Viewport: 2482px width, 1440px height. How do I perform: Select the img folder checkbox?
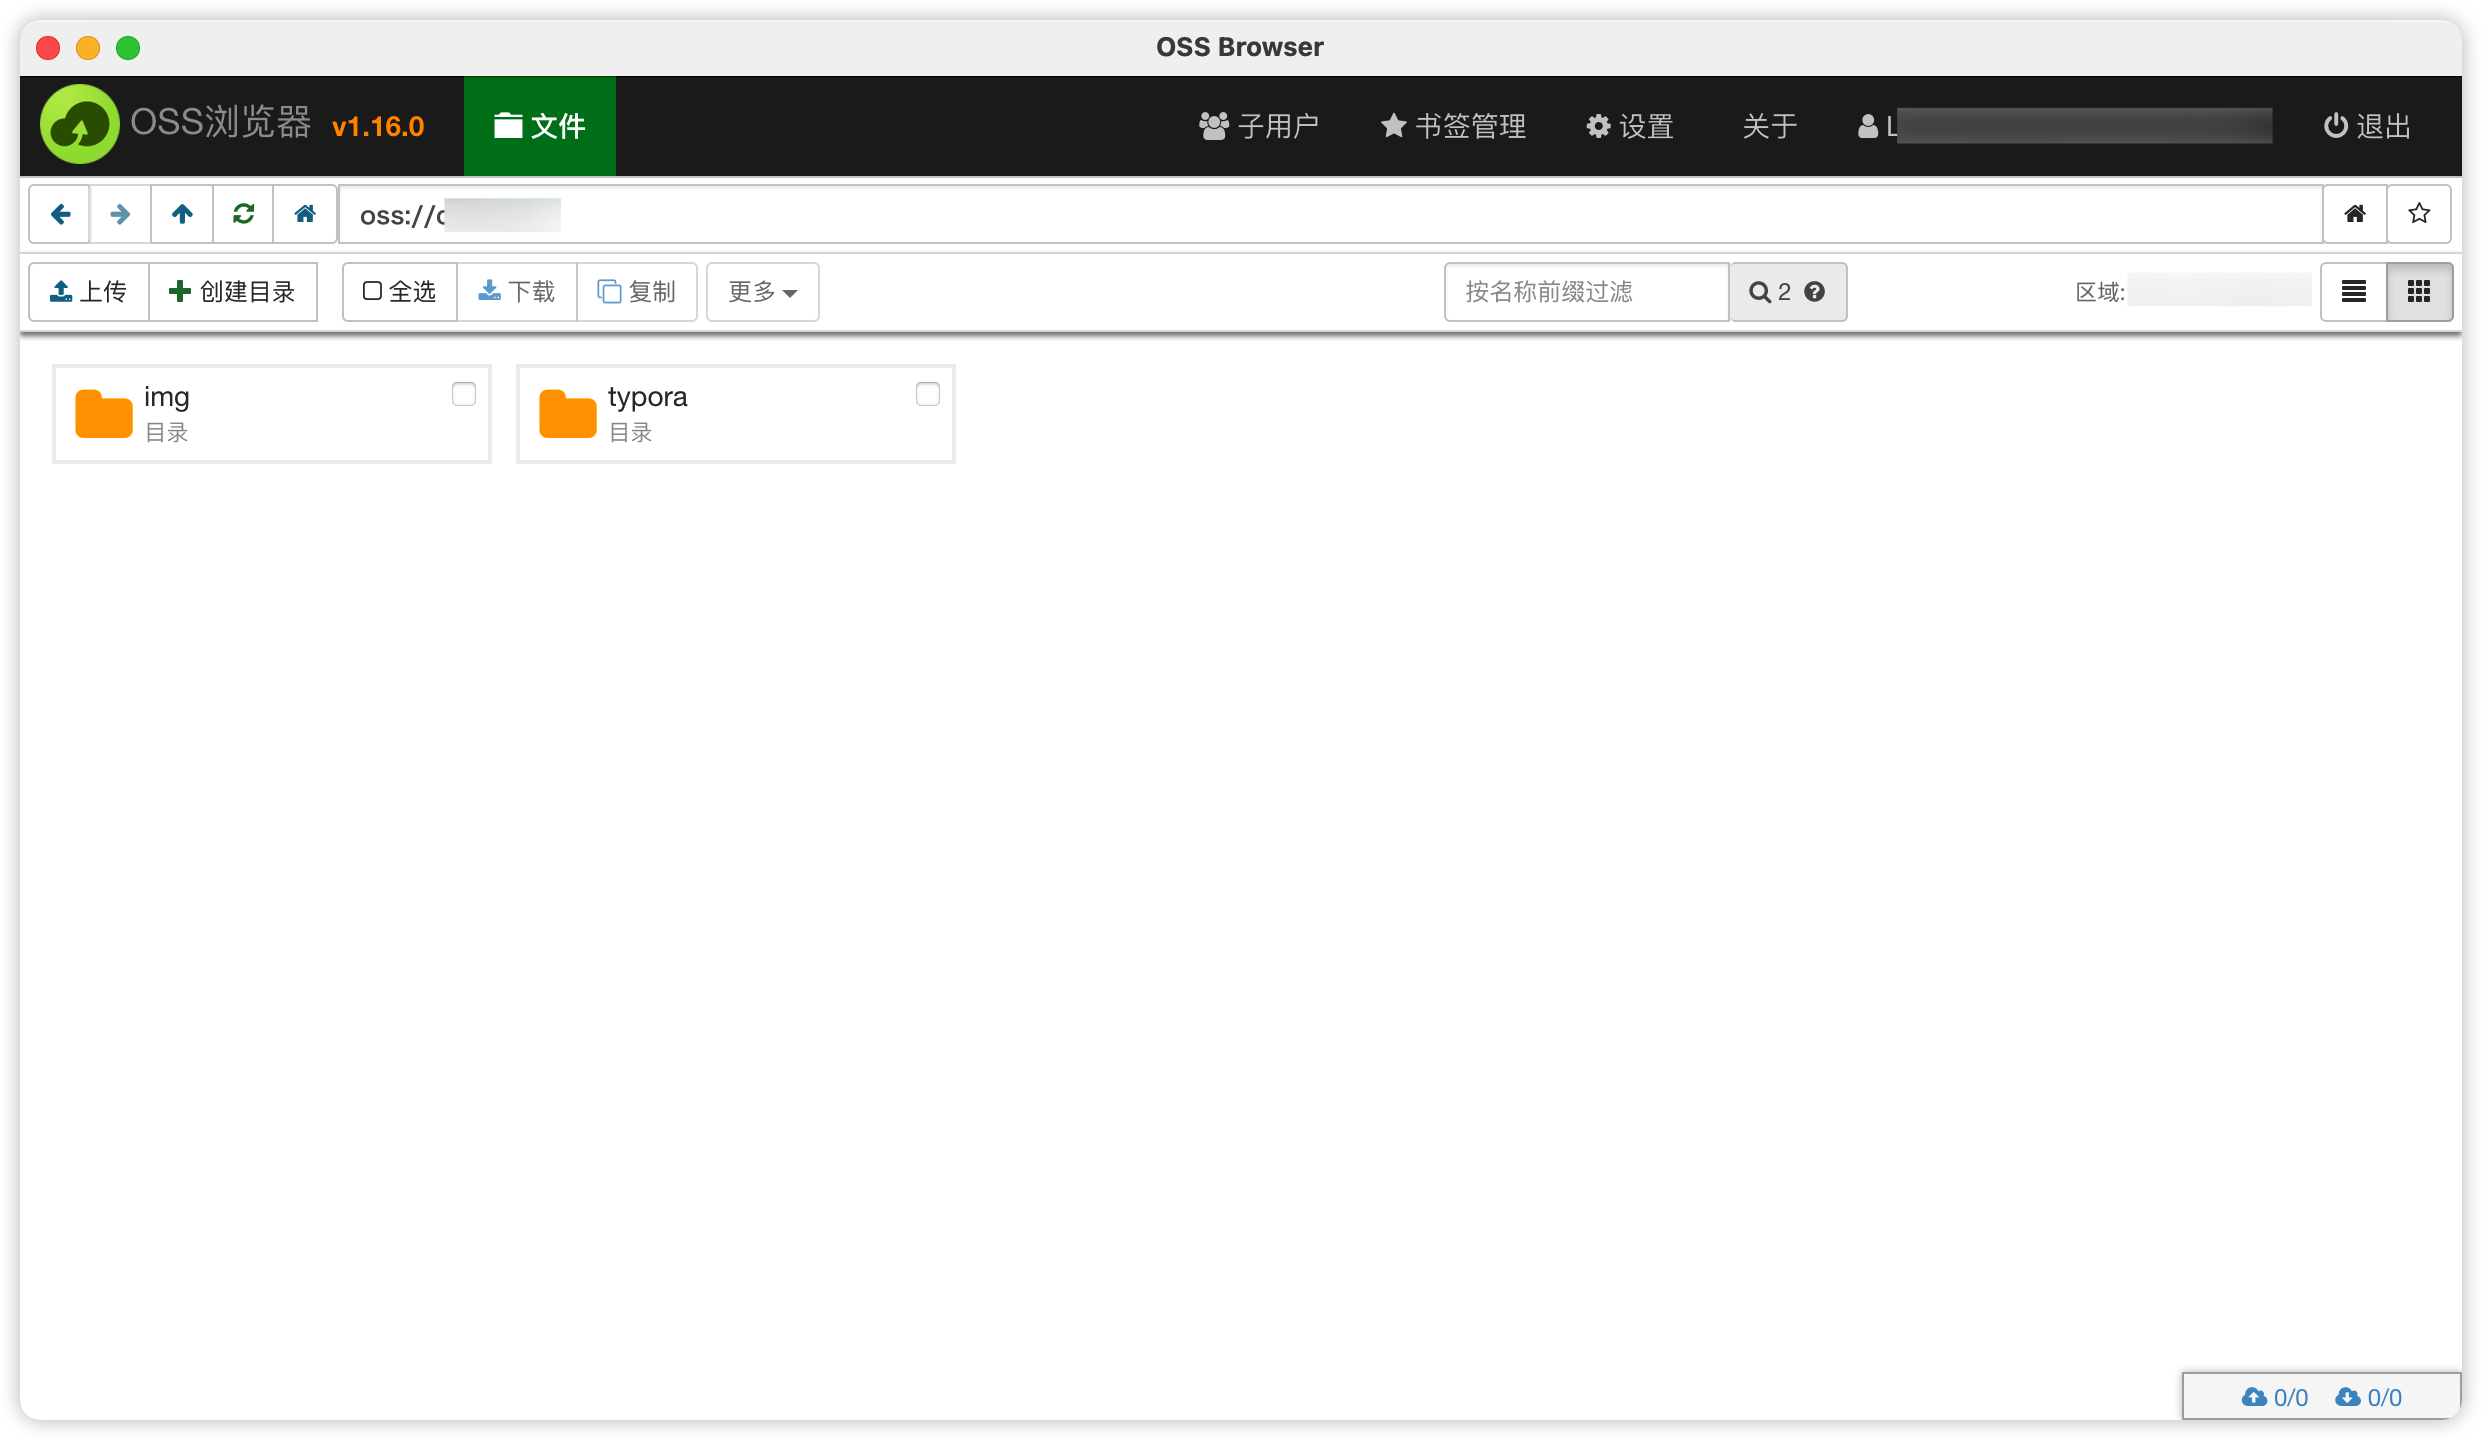[x=464, y=394]
